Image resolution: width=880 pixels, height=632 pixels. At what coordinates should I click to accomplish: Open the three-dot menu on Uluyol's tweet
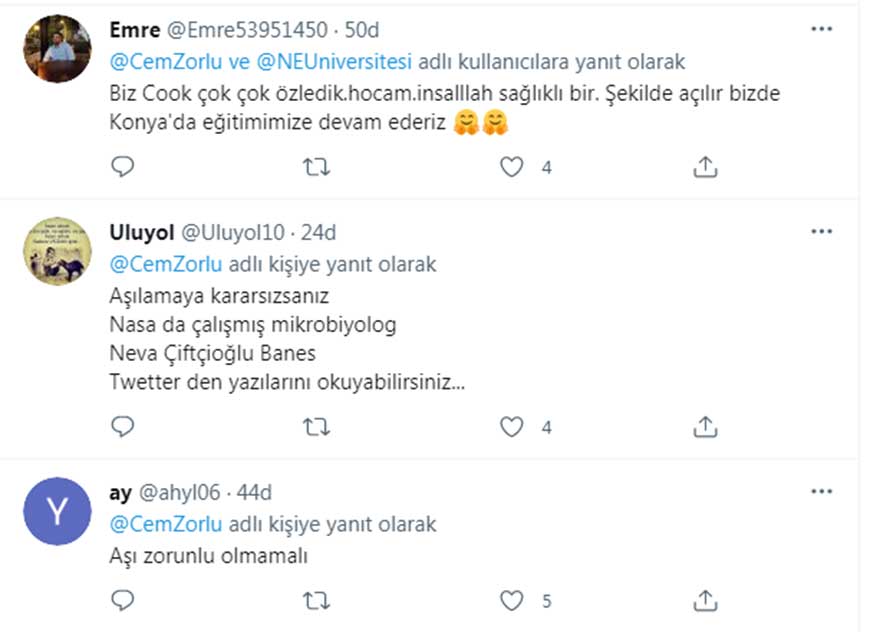822,230
